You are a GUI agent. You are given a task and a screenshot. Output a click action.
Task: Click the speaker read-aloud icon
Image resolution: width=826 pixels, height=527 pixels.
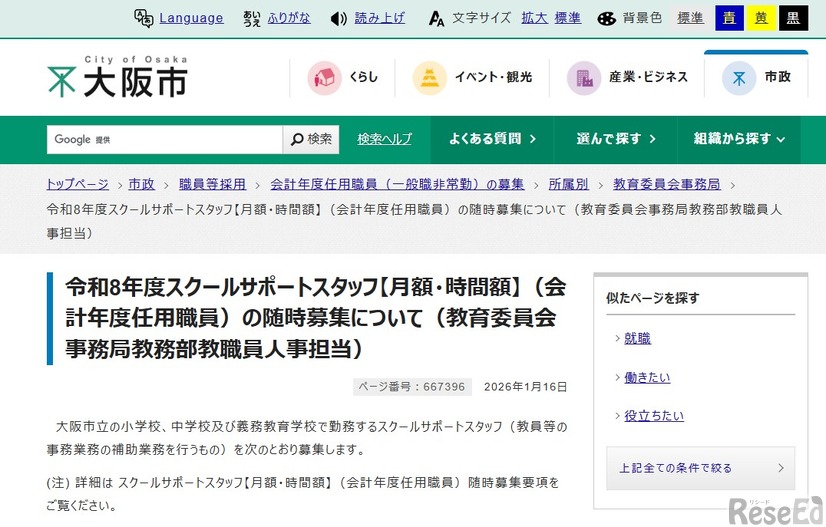(338, 19)
